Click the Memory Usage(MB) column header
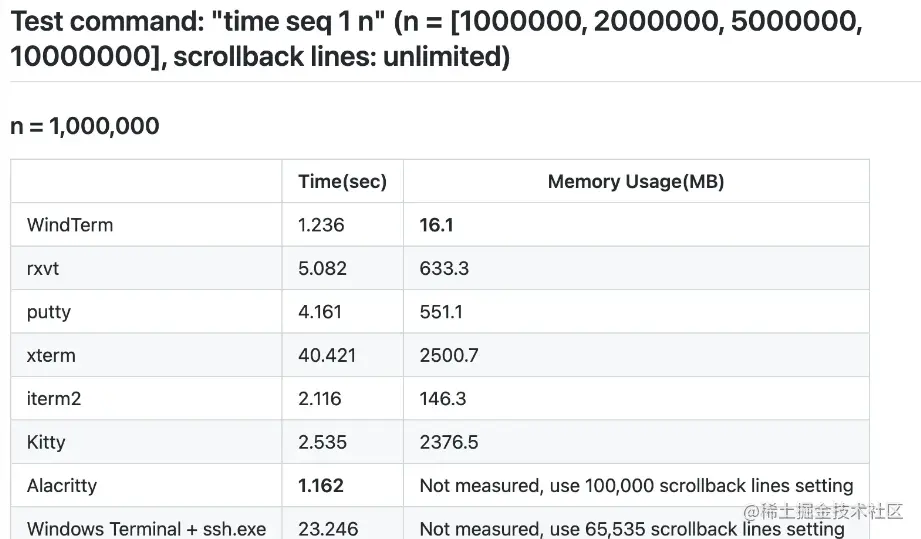The width and height of the screenshot is (921, 539). pos(636,181)
